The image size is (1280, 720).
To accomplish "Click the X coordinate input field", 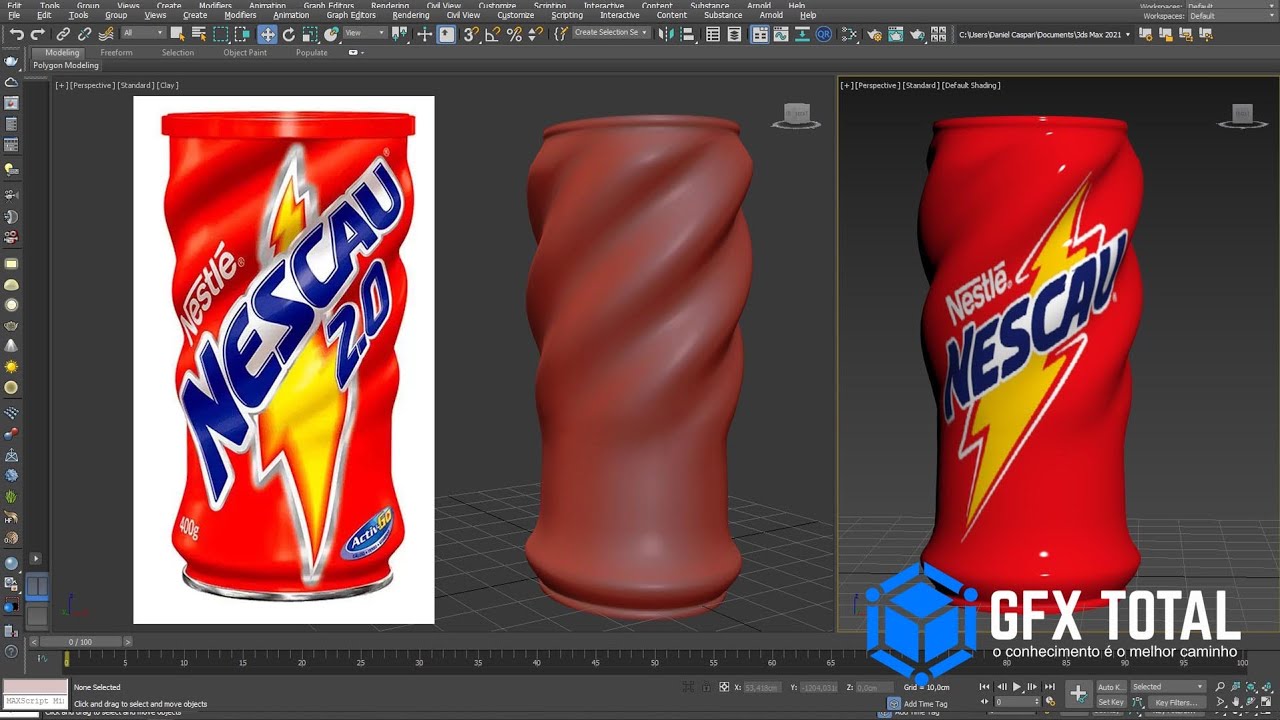I will [x=762, y=687].
